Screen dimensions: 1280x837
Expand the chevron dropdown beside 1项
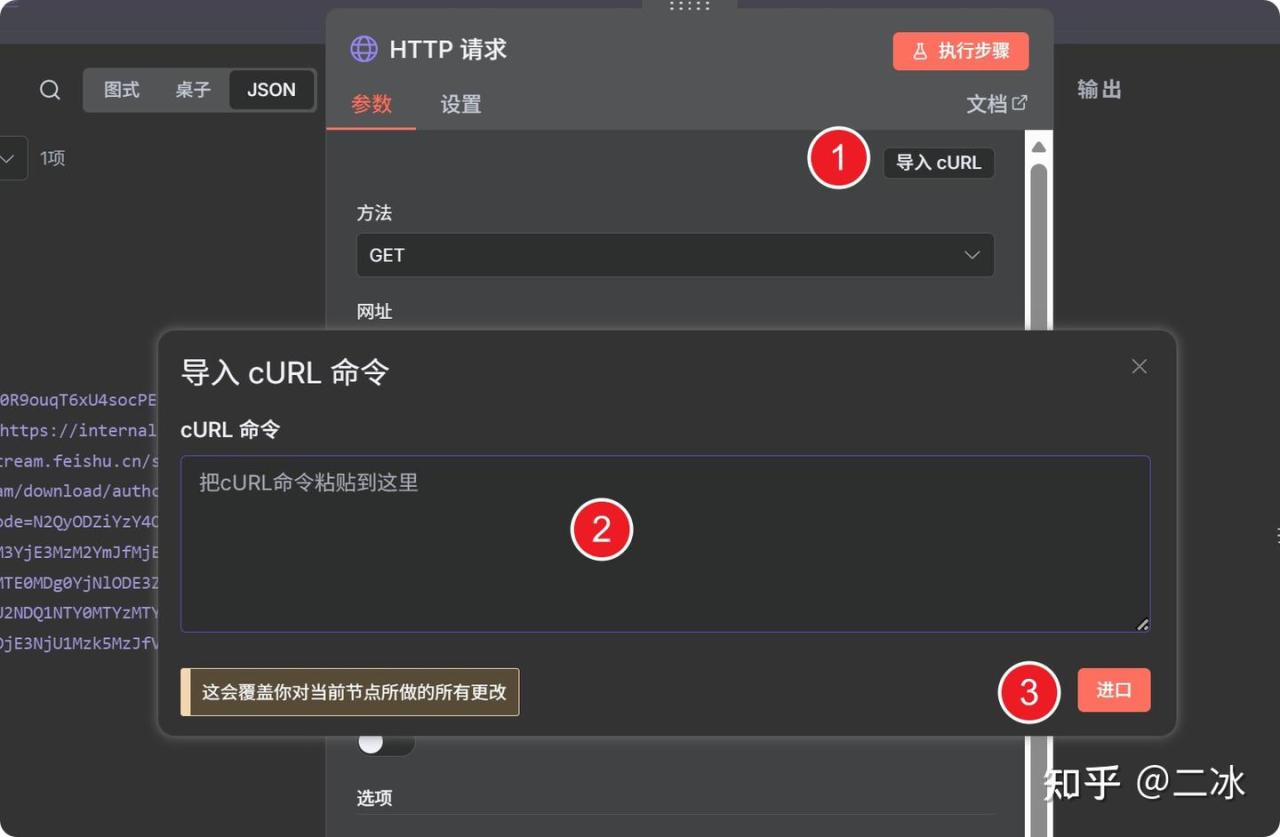pyautogui.click(x=10, y=158)
